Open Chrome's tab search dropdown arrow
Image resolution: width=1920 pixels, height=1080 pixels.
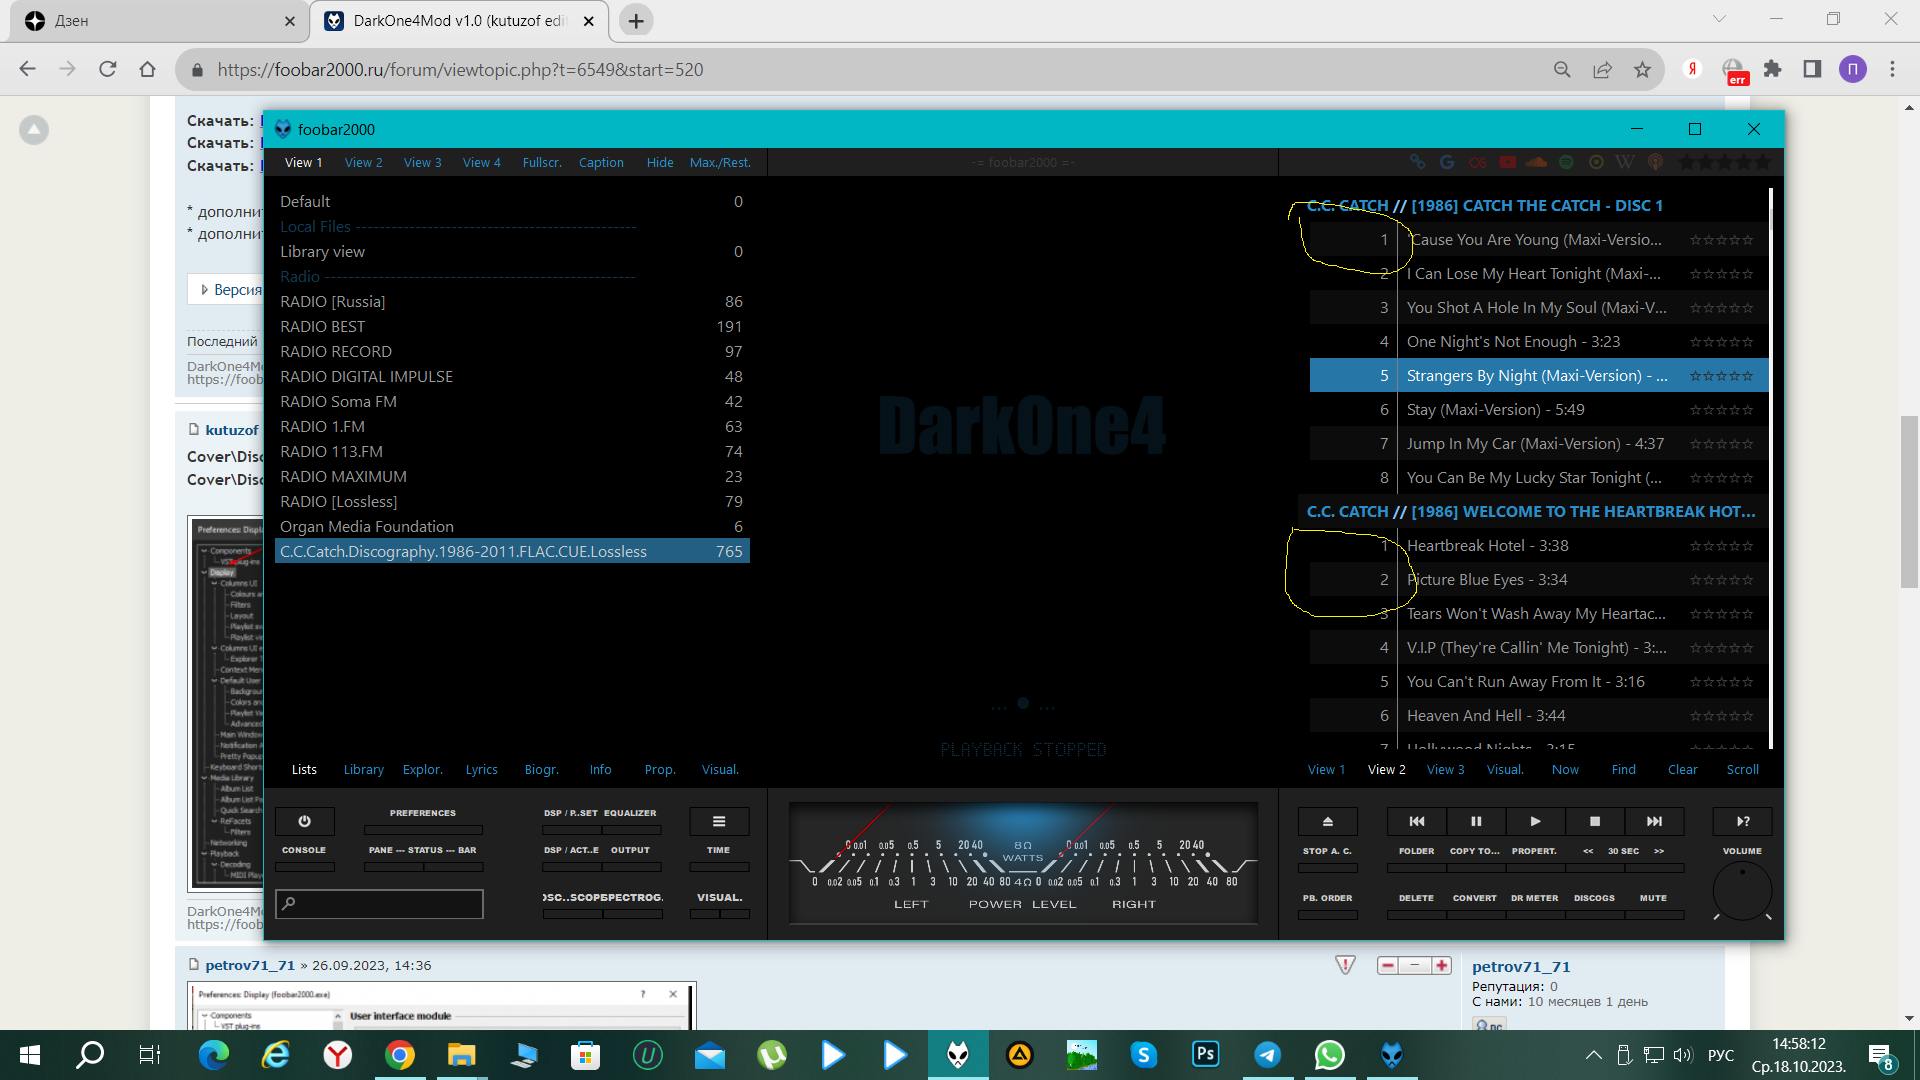click(x=1719, y=19)
